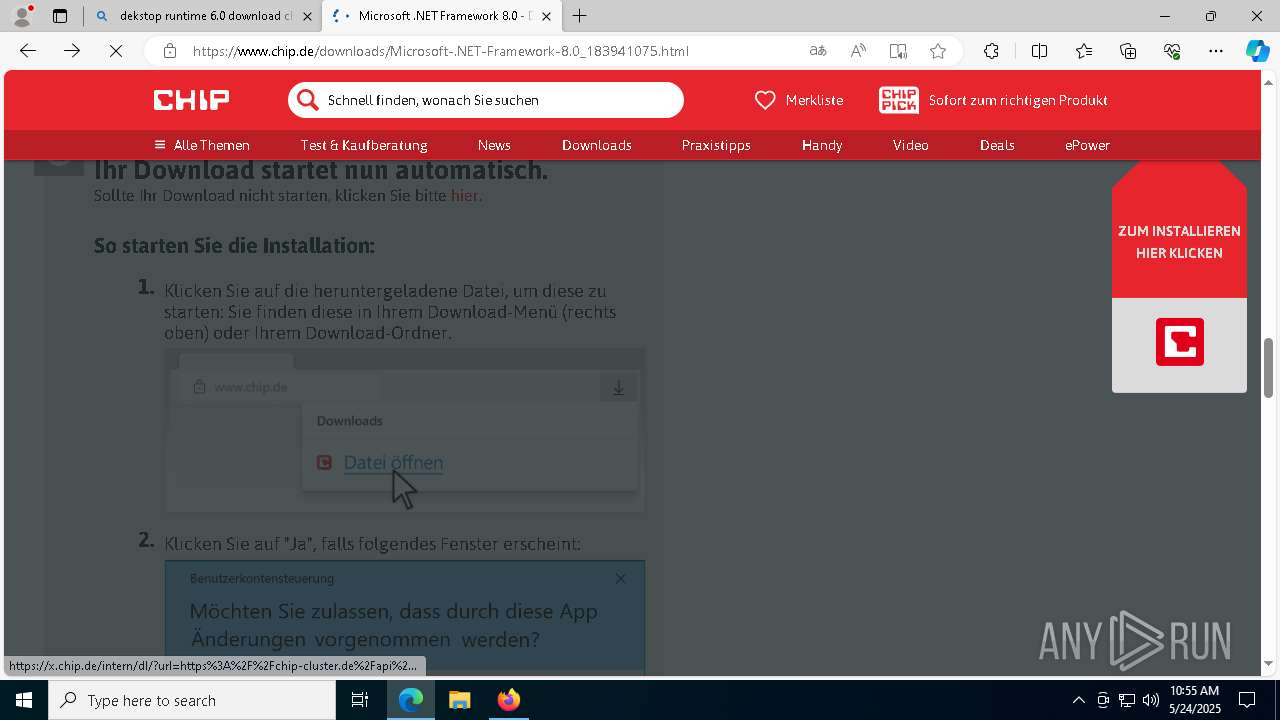The image size is (1280, 720).
Task: Open the tab actions menu icon
Action: point(60,16)
